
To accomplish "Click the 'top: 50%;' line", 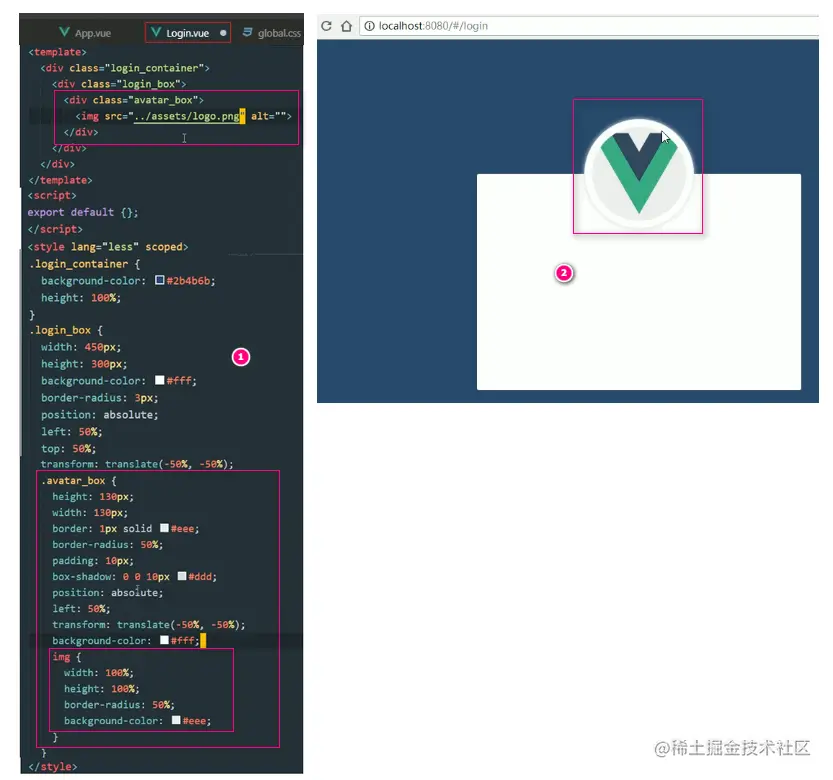I will tap(69, 448).
